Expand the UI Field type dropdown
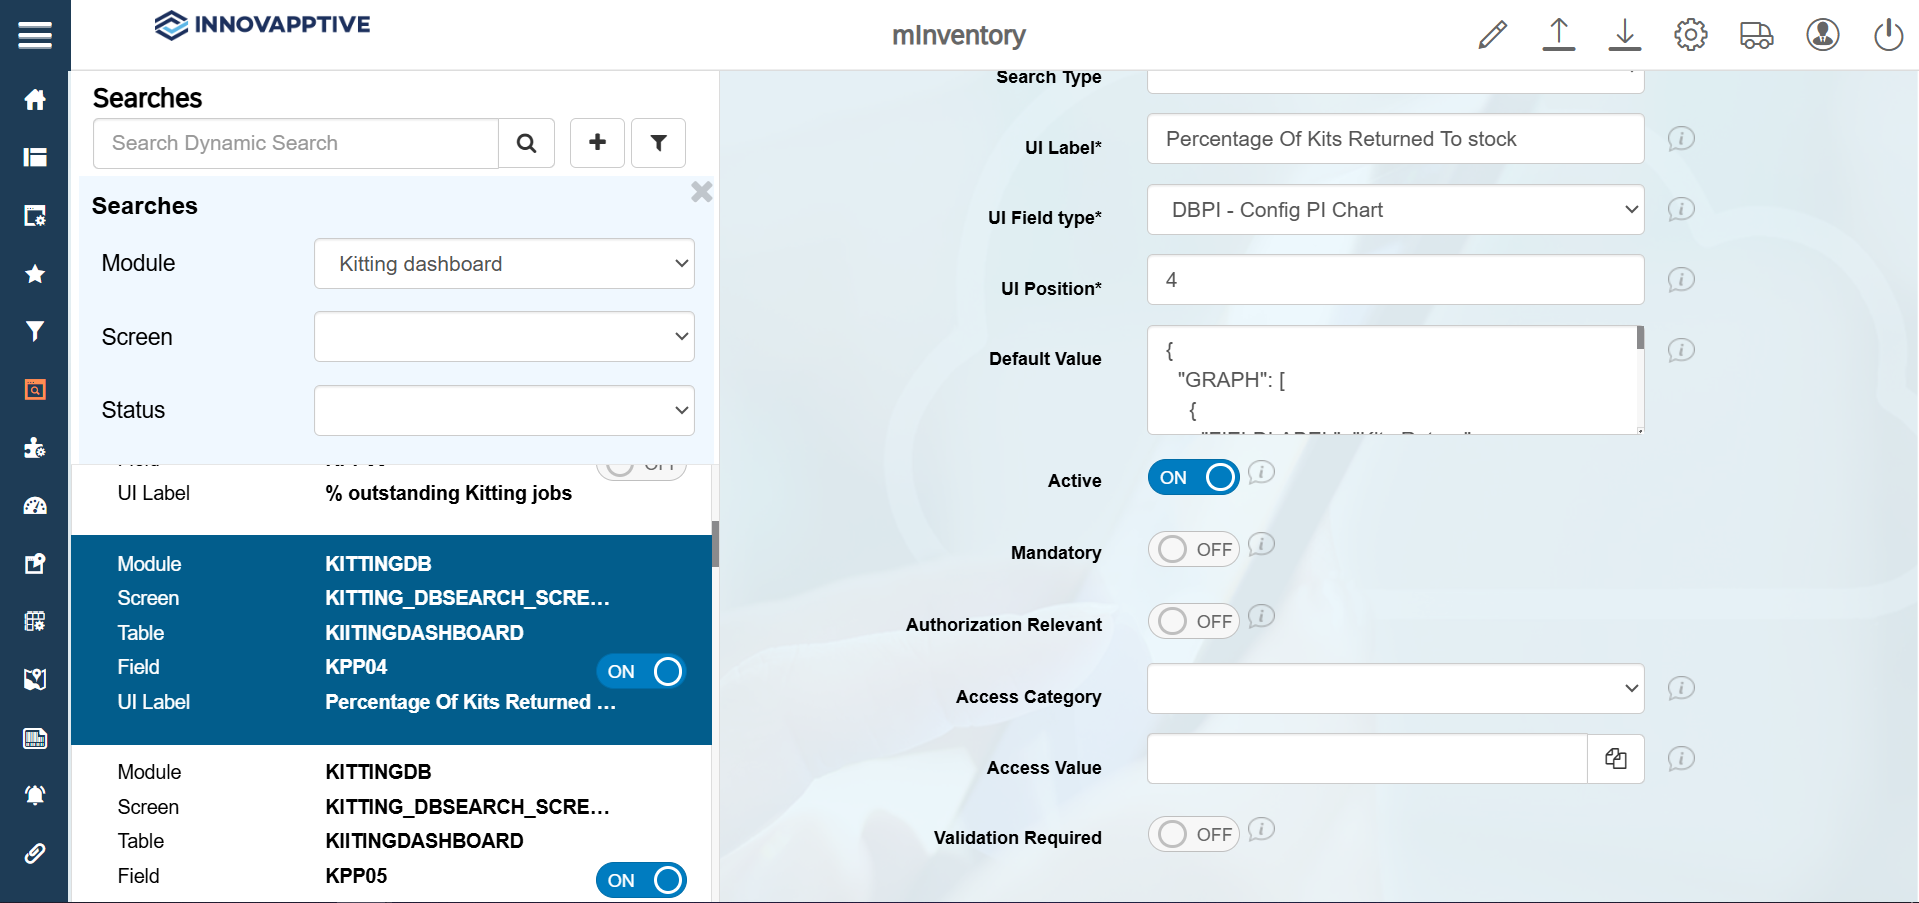 (x=1395, y=210)
